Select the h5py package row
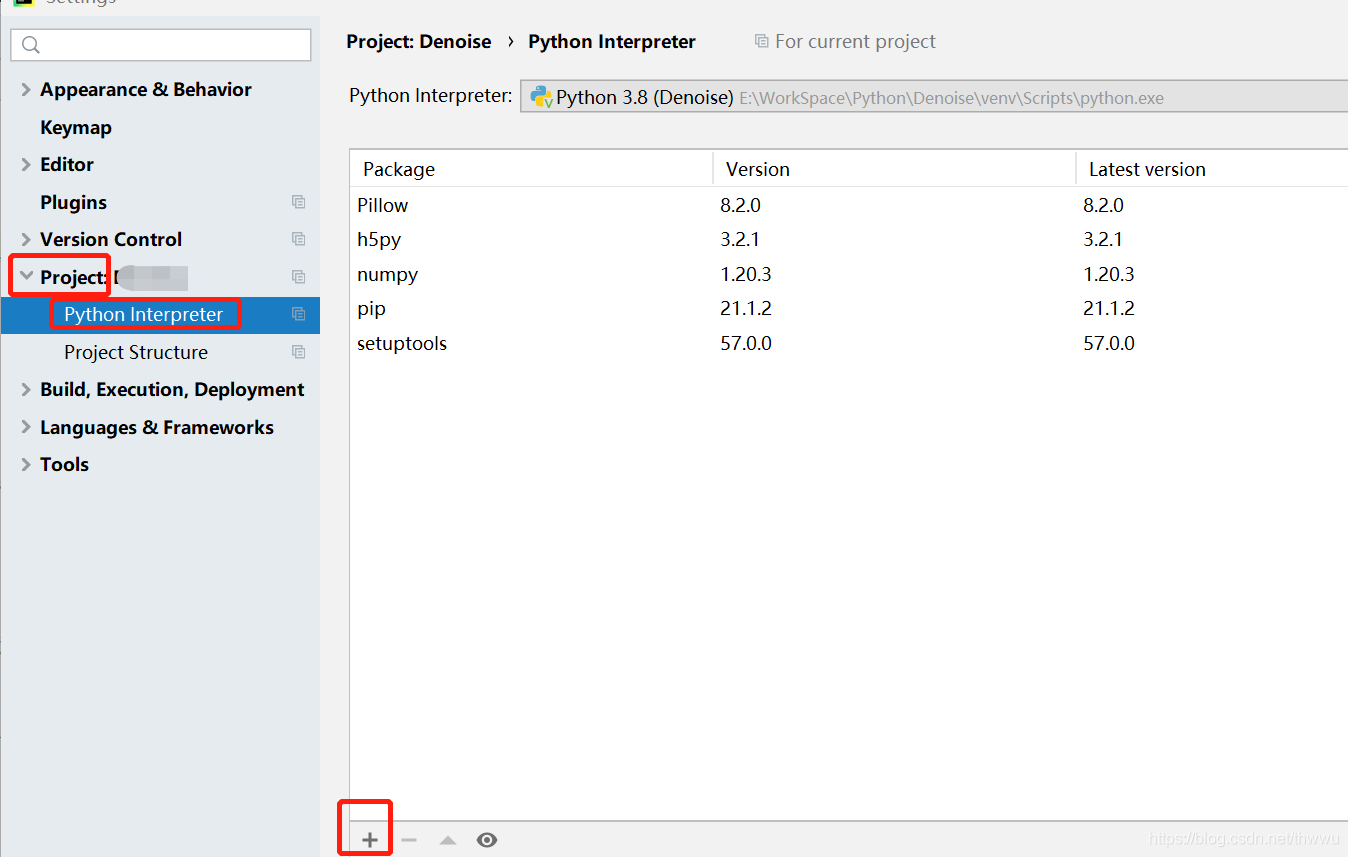The height and width of the screenshot is (857, 1348). [849, 239]
